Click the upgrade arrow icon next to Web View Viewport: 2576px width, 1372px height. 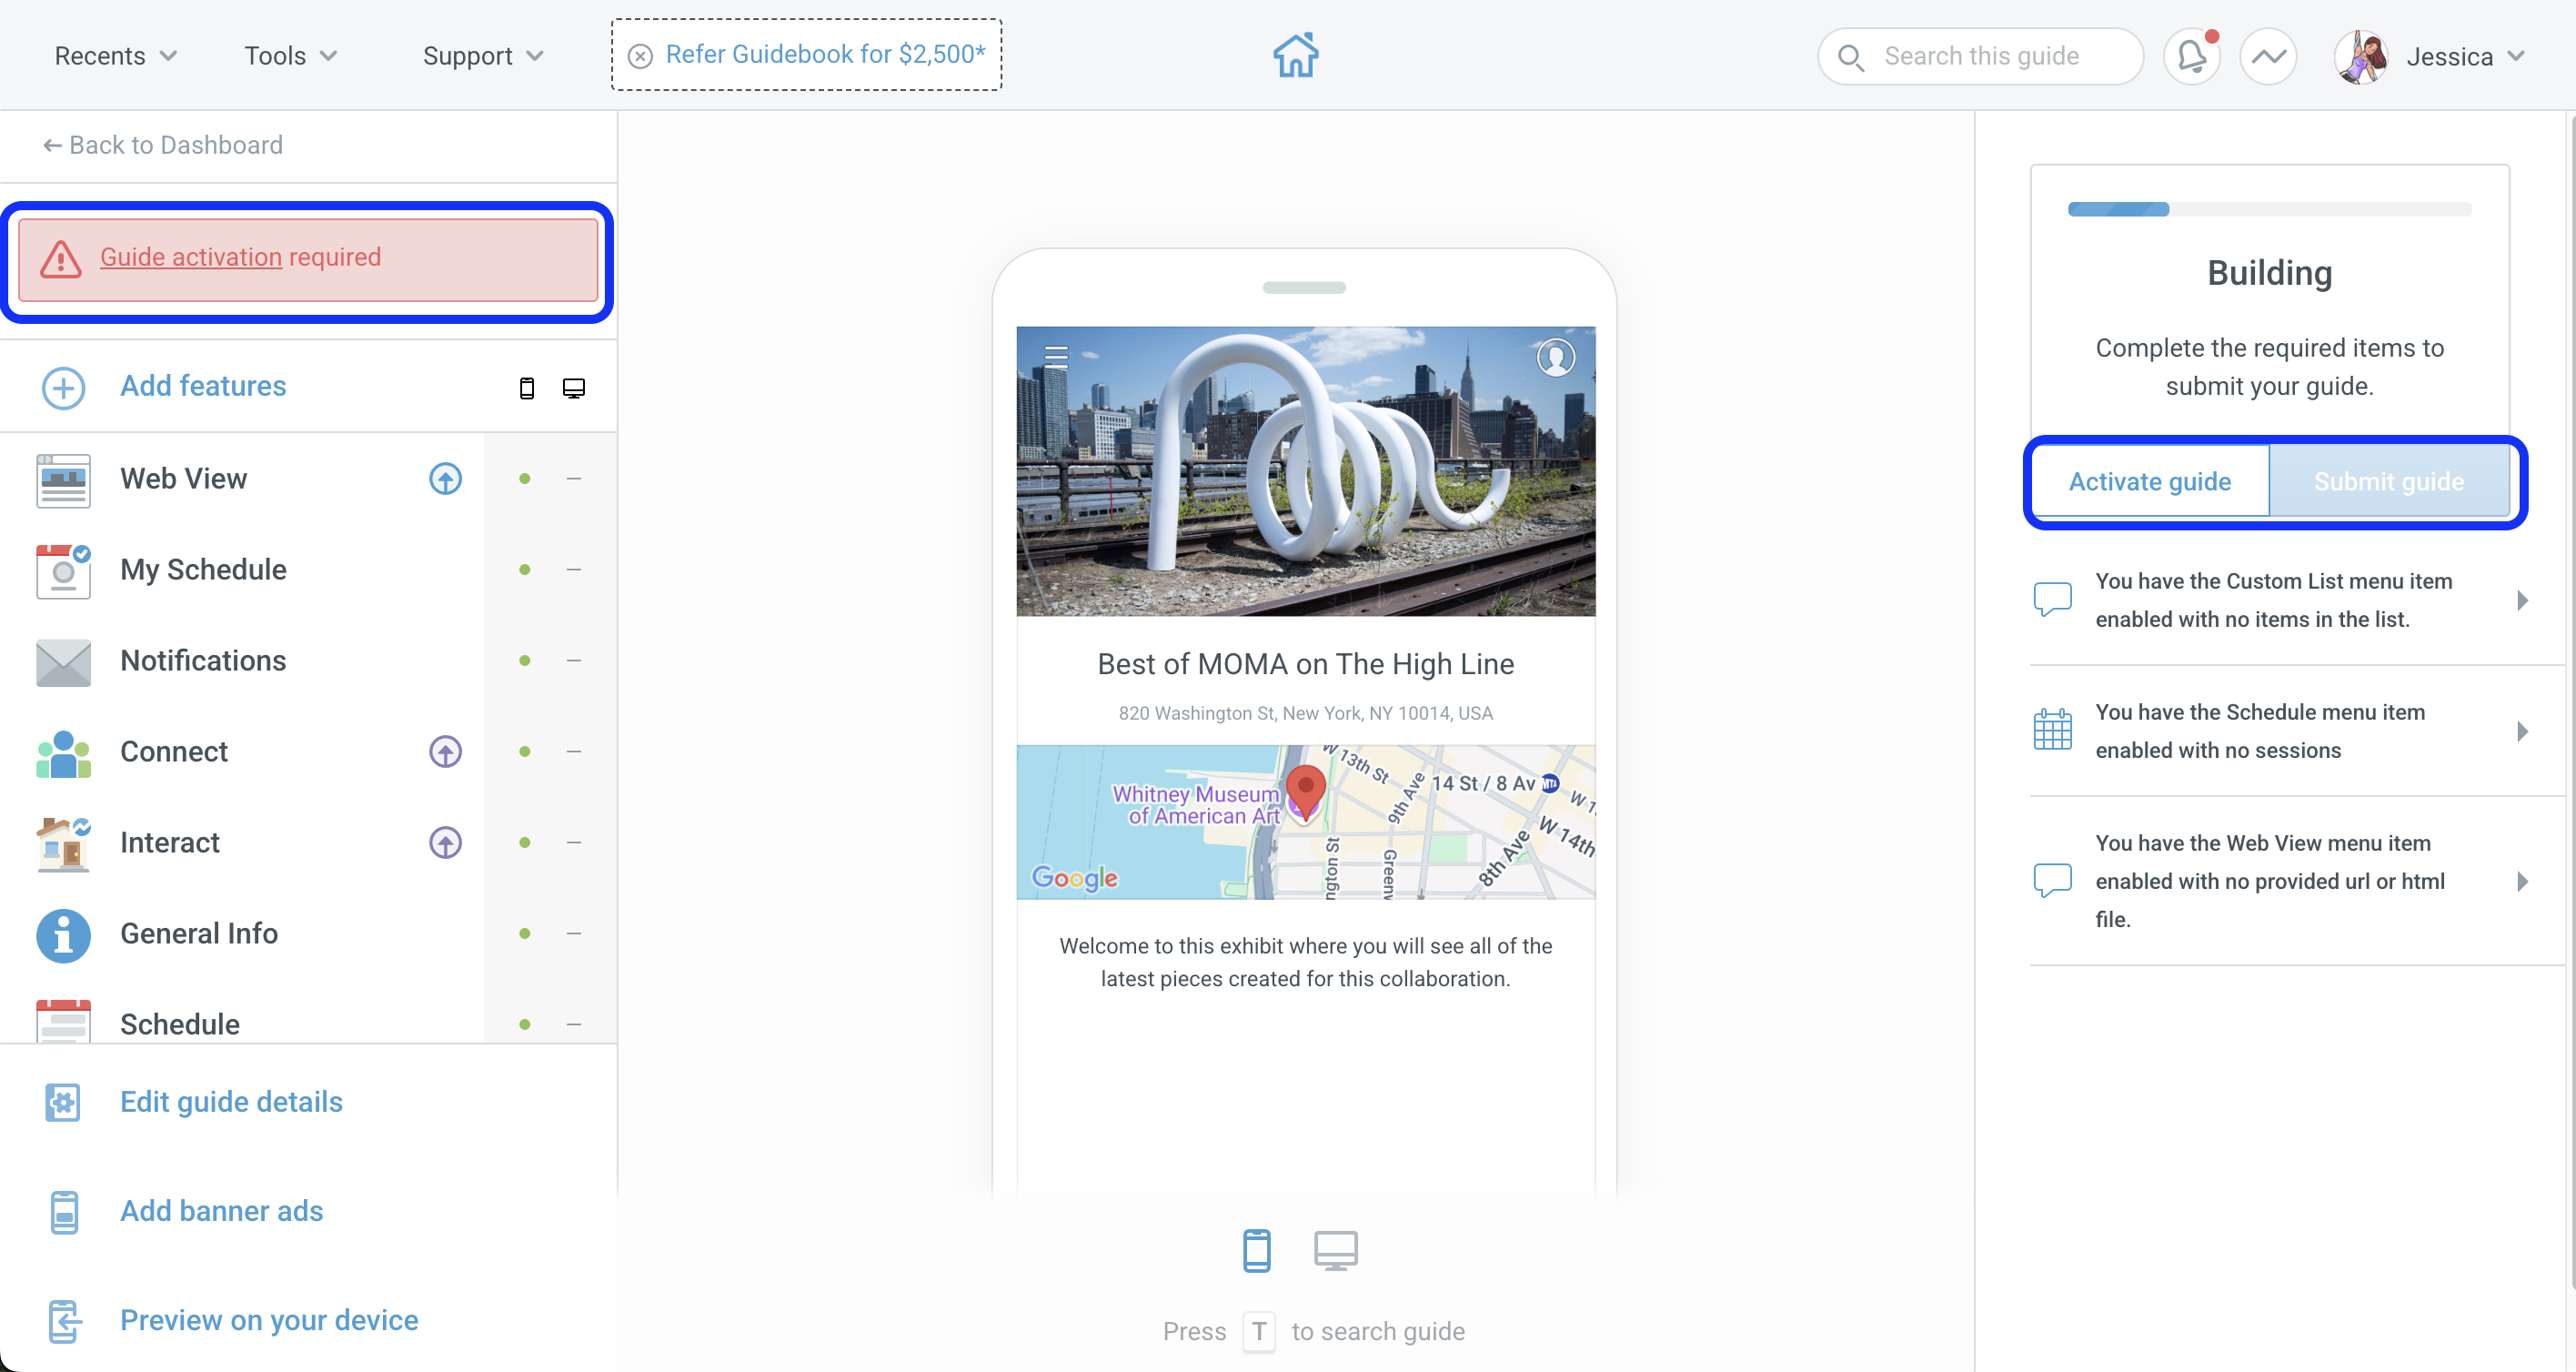pos(445,479)
